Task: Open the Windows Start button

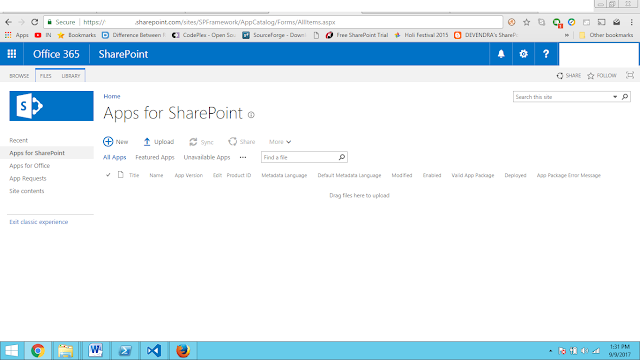Action: point(12,351)
